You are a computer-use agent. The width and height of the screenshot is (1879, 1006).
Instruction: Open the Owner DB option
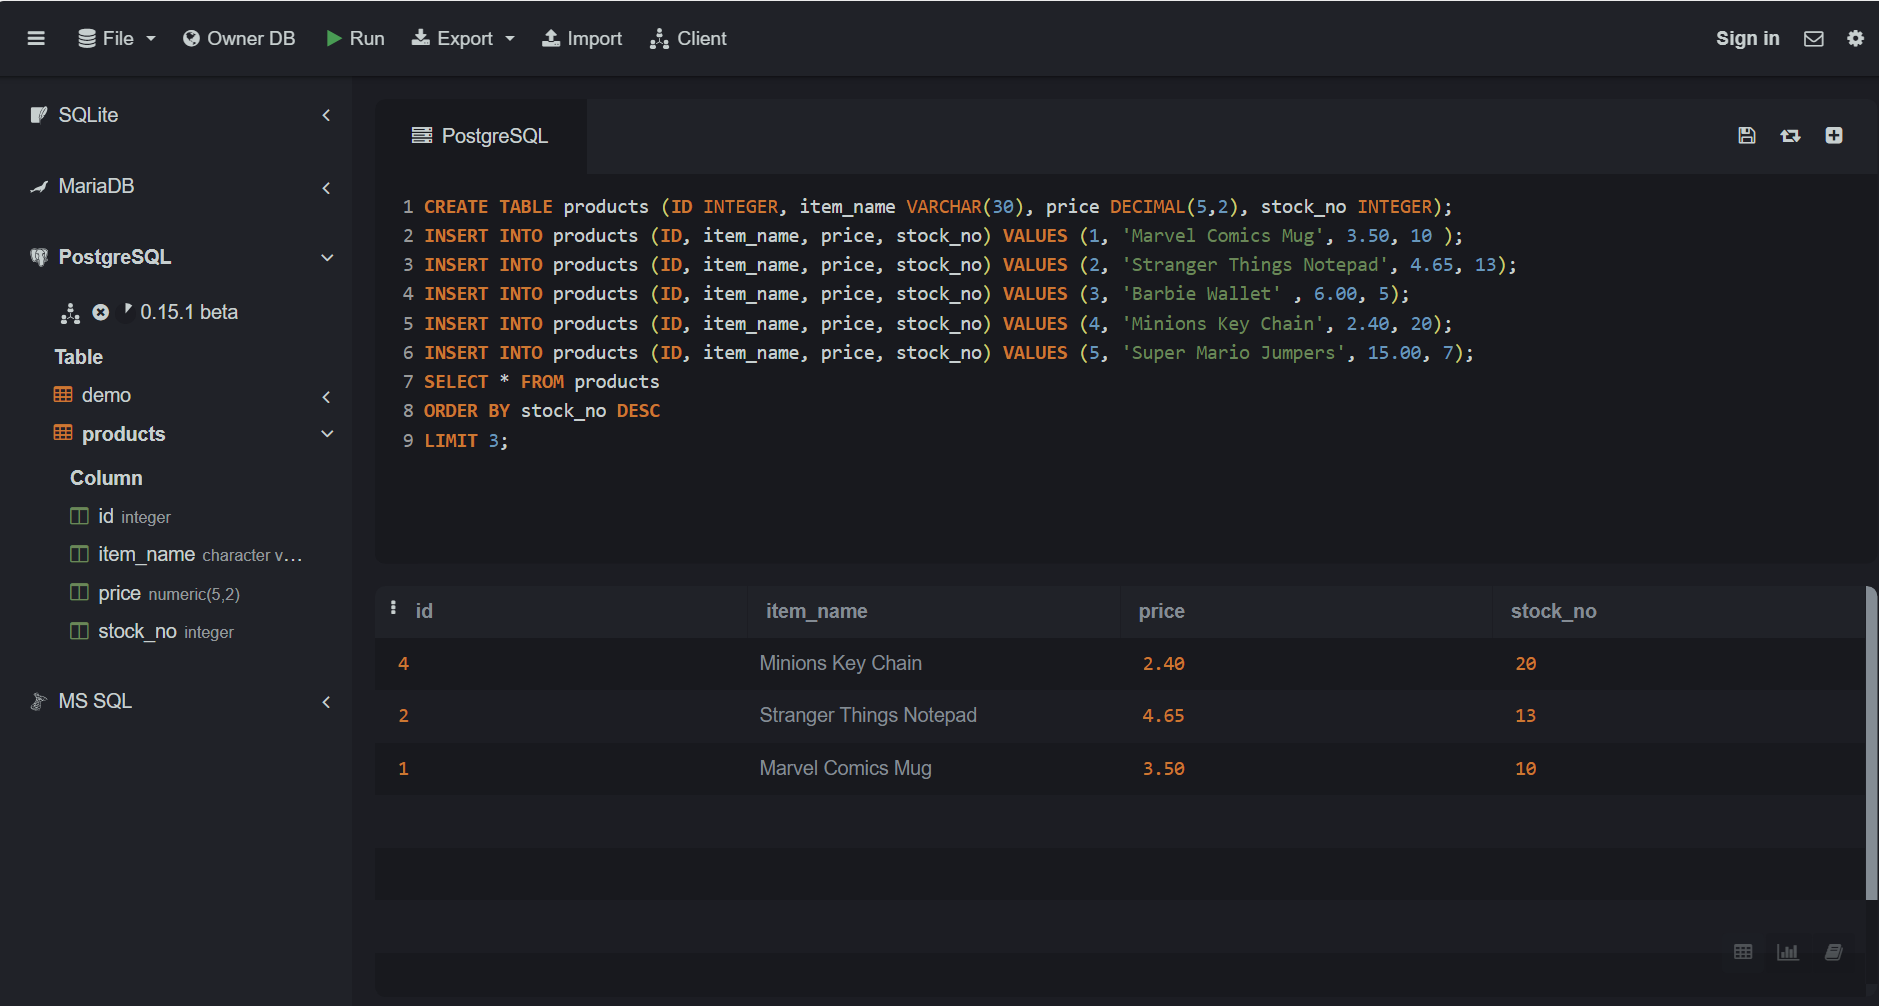239,38
